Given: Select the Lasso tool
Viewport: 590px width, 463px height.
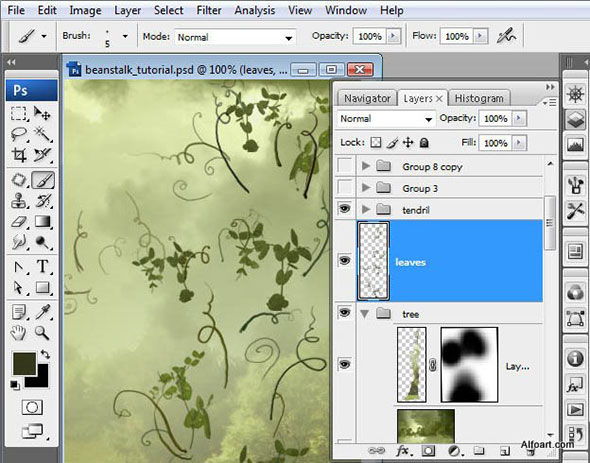Looking at the screenshot, I should pyautogui.click(x=19, y=134).
